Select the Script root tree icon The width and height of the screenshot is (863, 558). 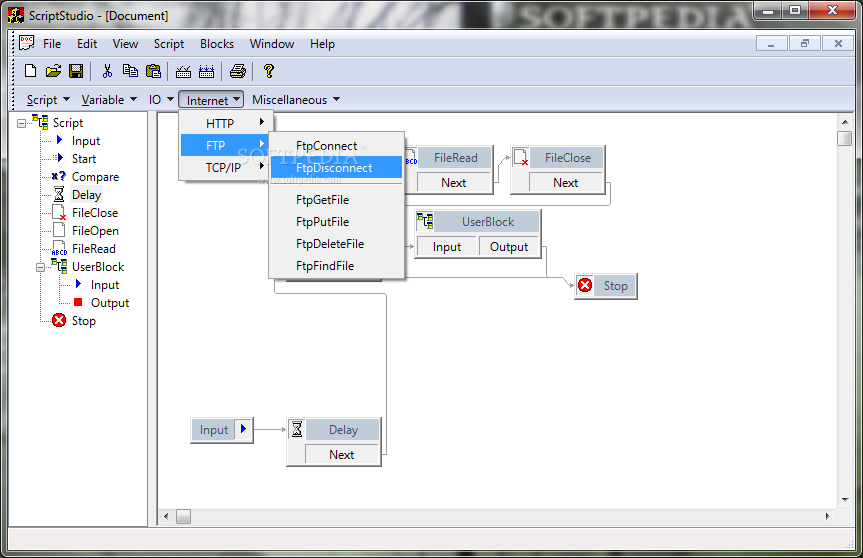(x=40, y=122)
